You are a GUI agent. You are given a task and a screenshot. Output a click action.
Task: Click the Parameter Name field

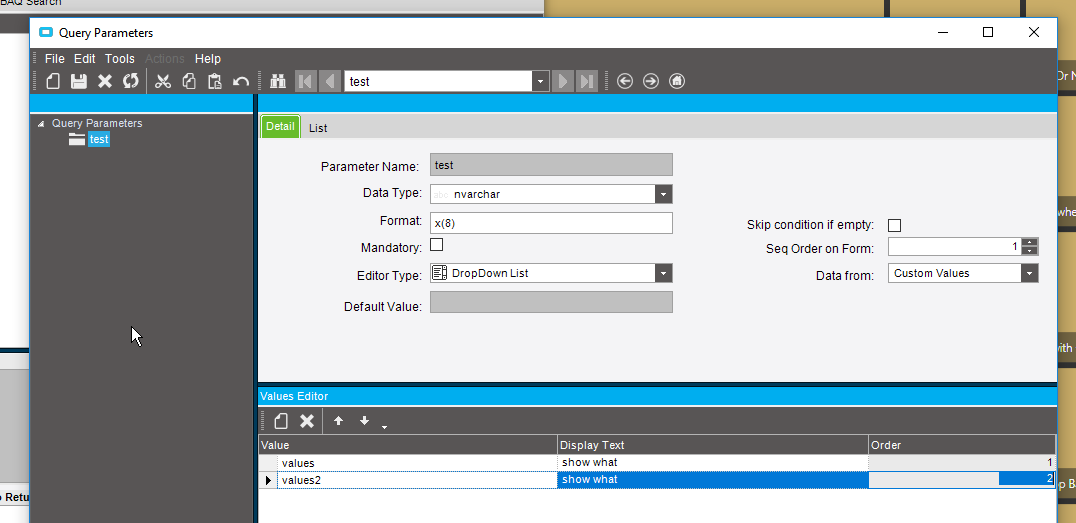click(551, 165)
